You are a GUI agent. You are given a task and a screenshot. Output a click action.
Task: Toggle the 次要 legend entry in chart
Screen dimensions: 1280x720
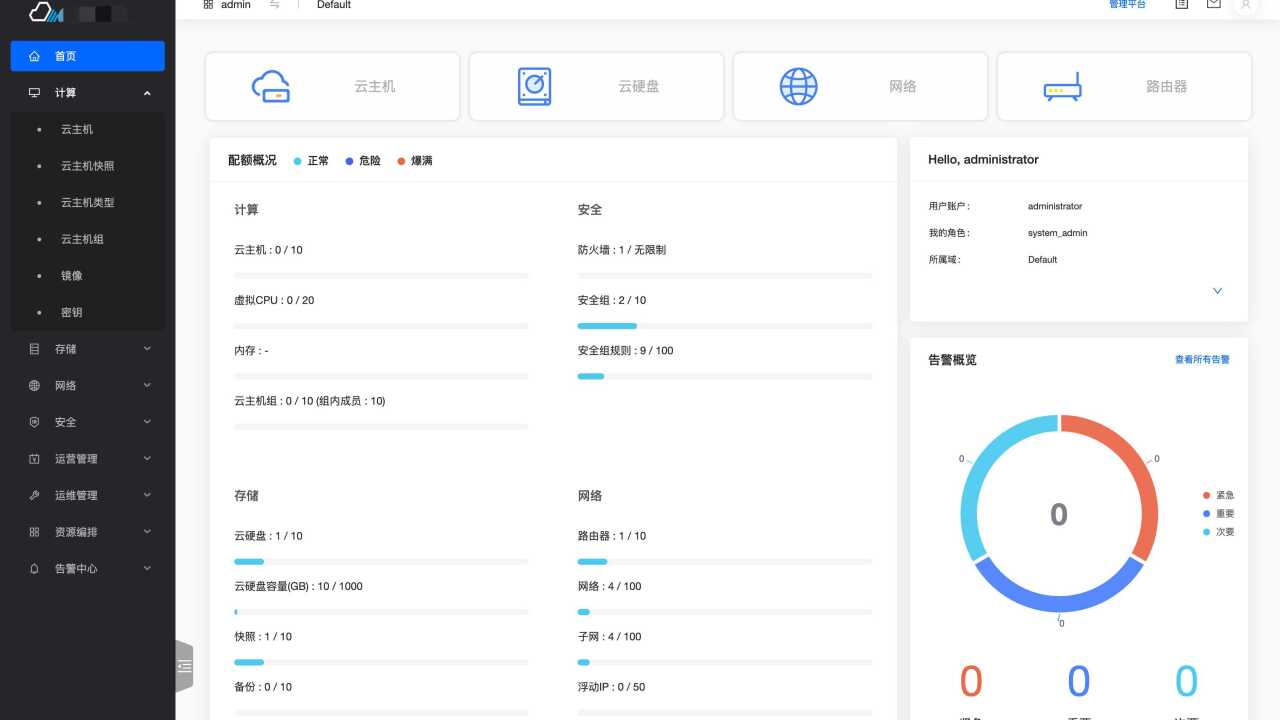pos(1218,532)
